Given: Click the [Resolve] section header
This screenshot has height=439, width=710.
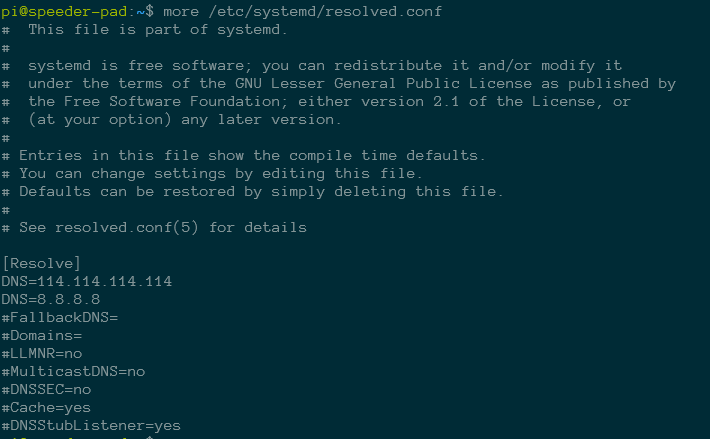Looking at the screenshot, I should tap(41, 263).
